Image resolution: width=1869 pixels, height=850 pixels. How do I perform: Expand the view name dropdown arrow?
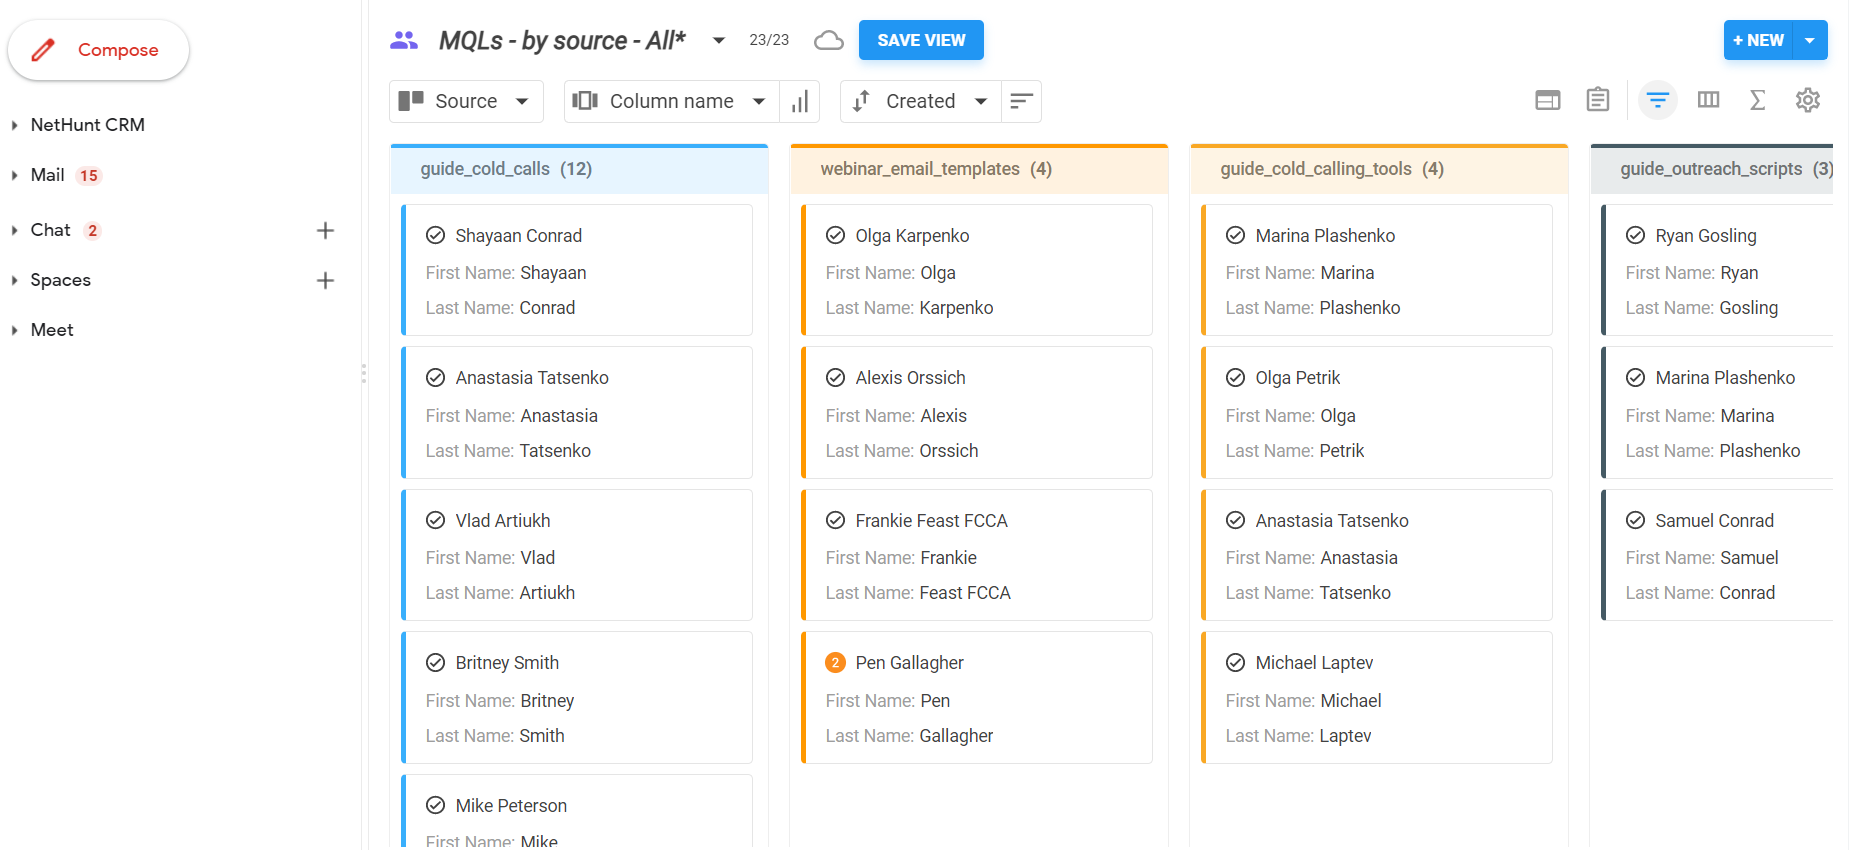coord(718,40)
